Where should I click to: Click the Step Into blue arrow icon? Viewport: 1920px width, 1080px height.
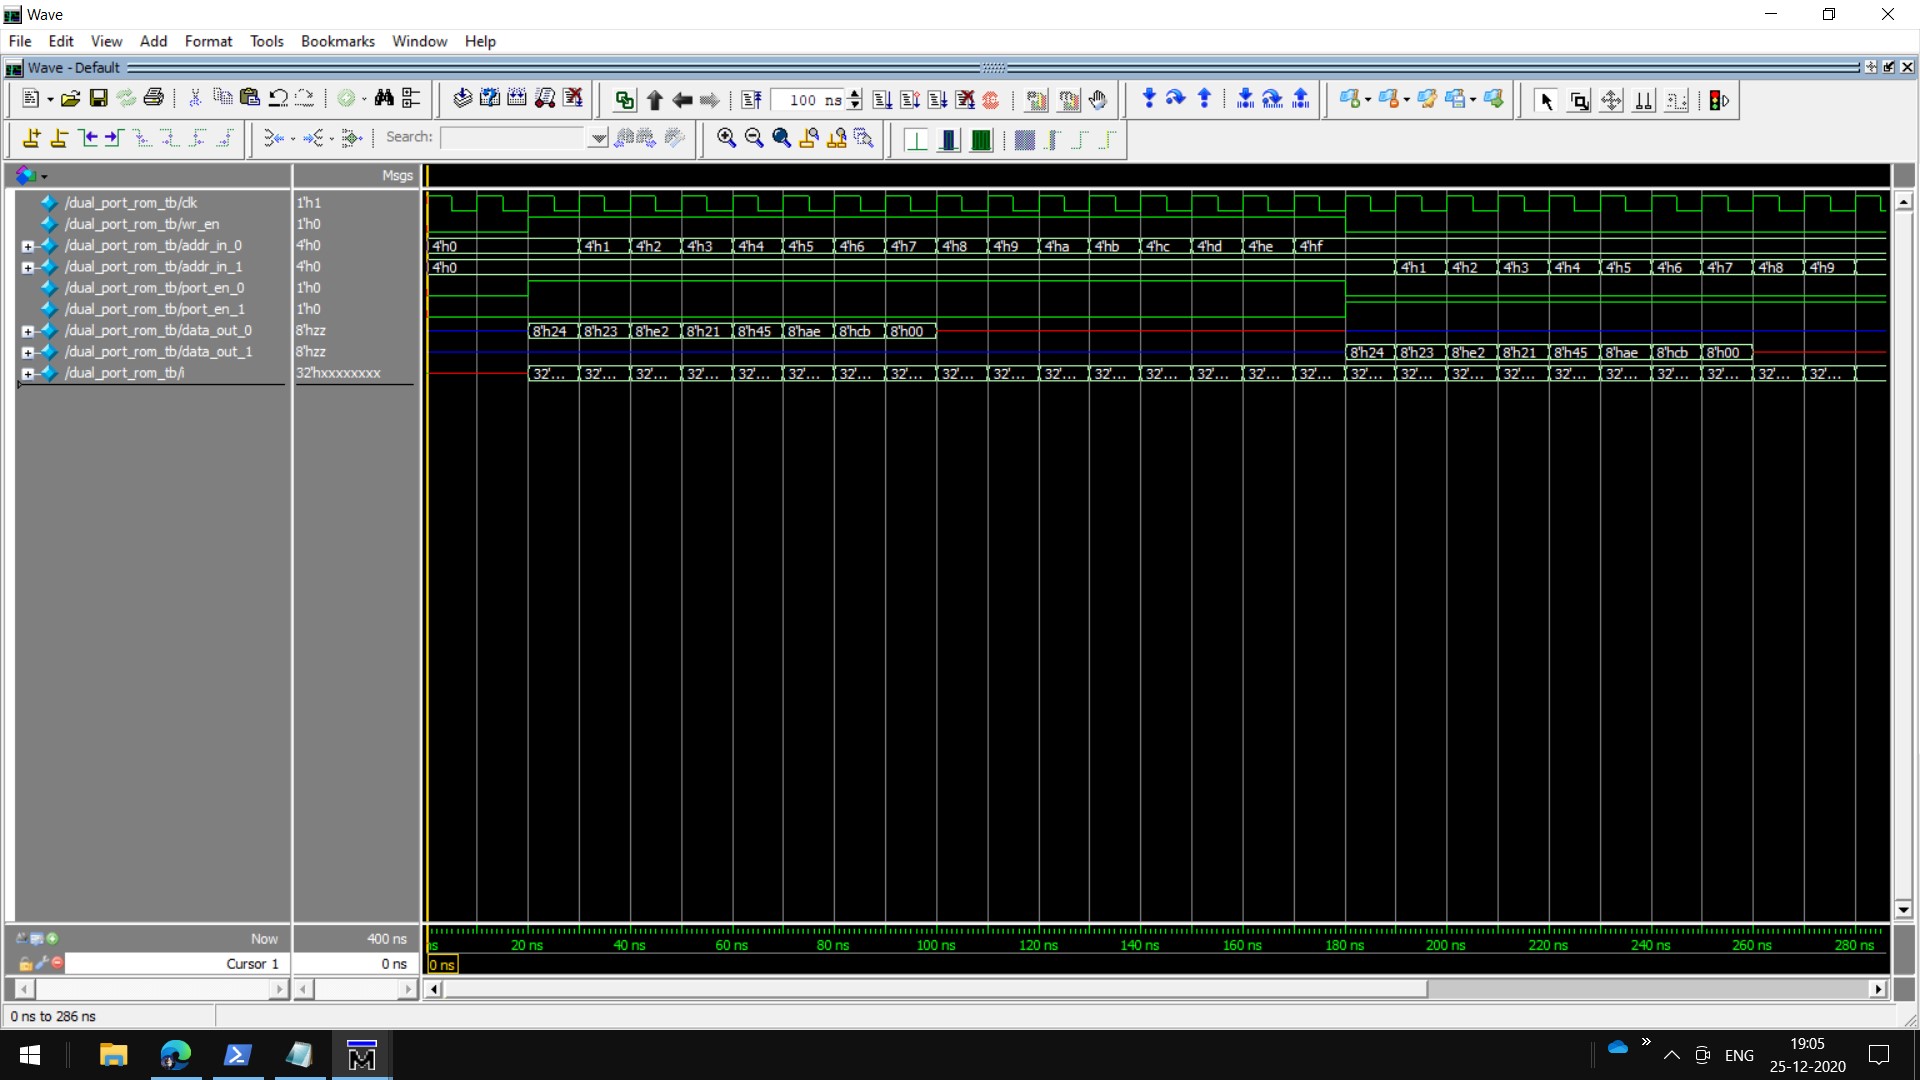[1148, 99]
